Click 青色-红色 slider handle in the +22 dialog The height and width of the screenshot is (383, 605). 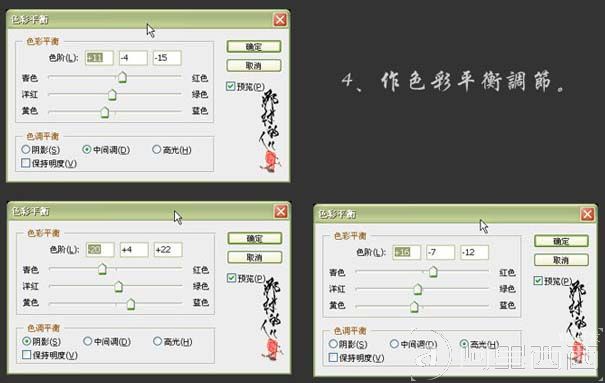click(102, 269)
